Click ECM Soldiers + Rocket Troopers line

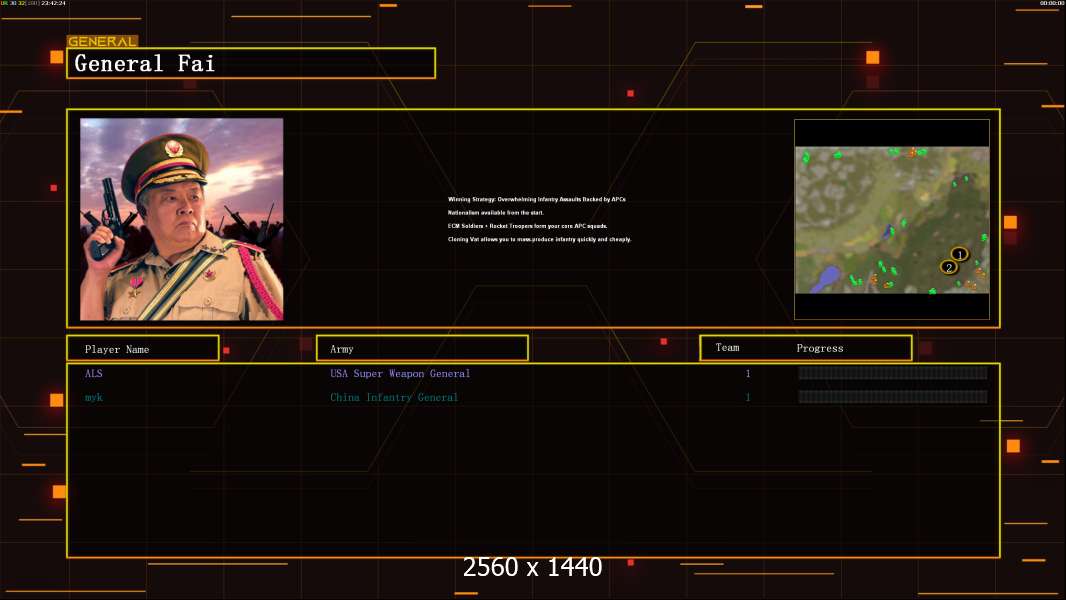click(x=528, y=226)
